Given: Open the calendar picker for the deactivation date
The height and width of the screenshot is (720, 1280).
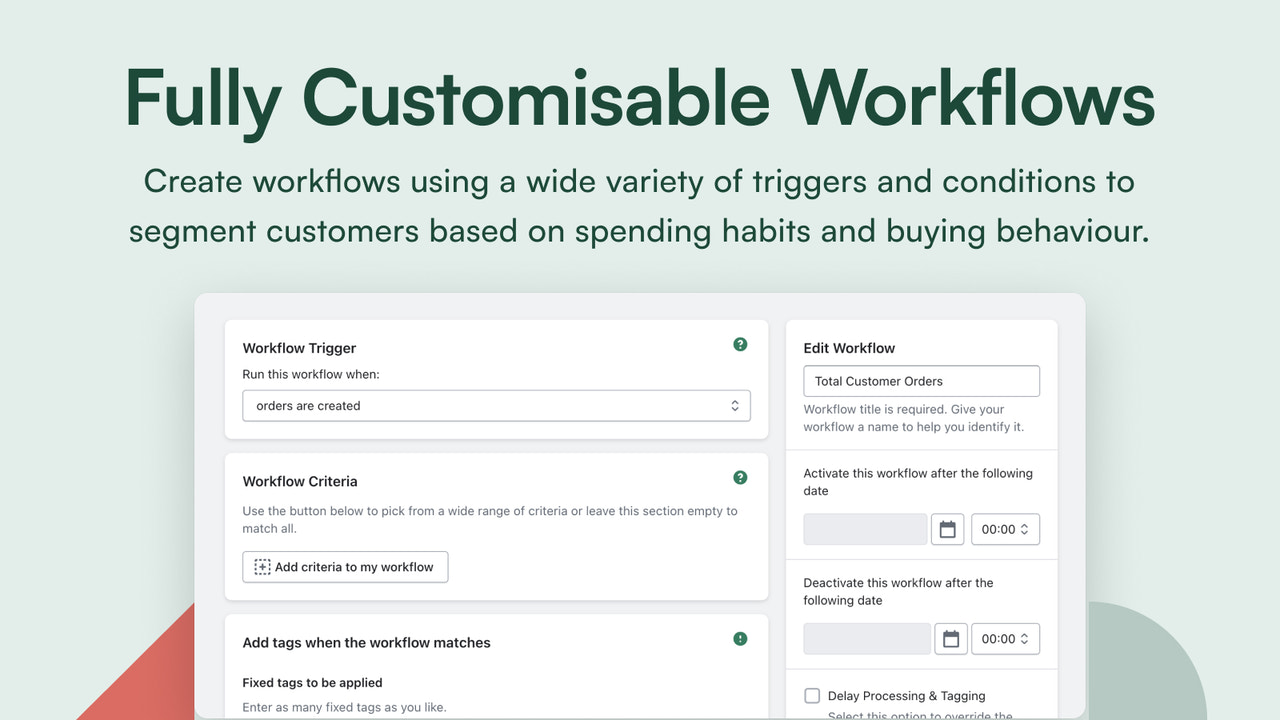Looking at the screenshot, I should click(950, 638).
